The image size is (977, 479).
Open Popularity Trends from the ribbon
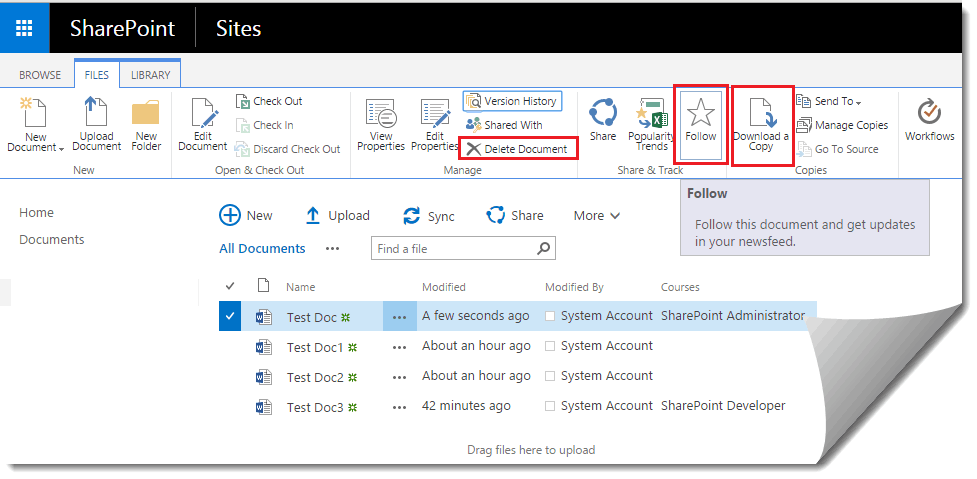pos(652,125)
